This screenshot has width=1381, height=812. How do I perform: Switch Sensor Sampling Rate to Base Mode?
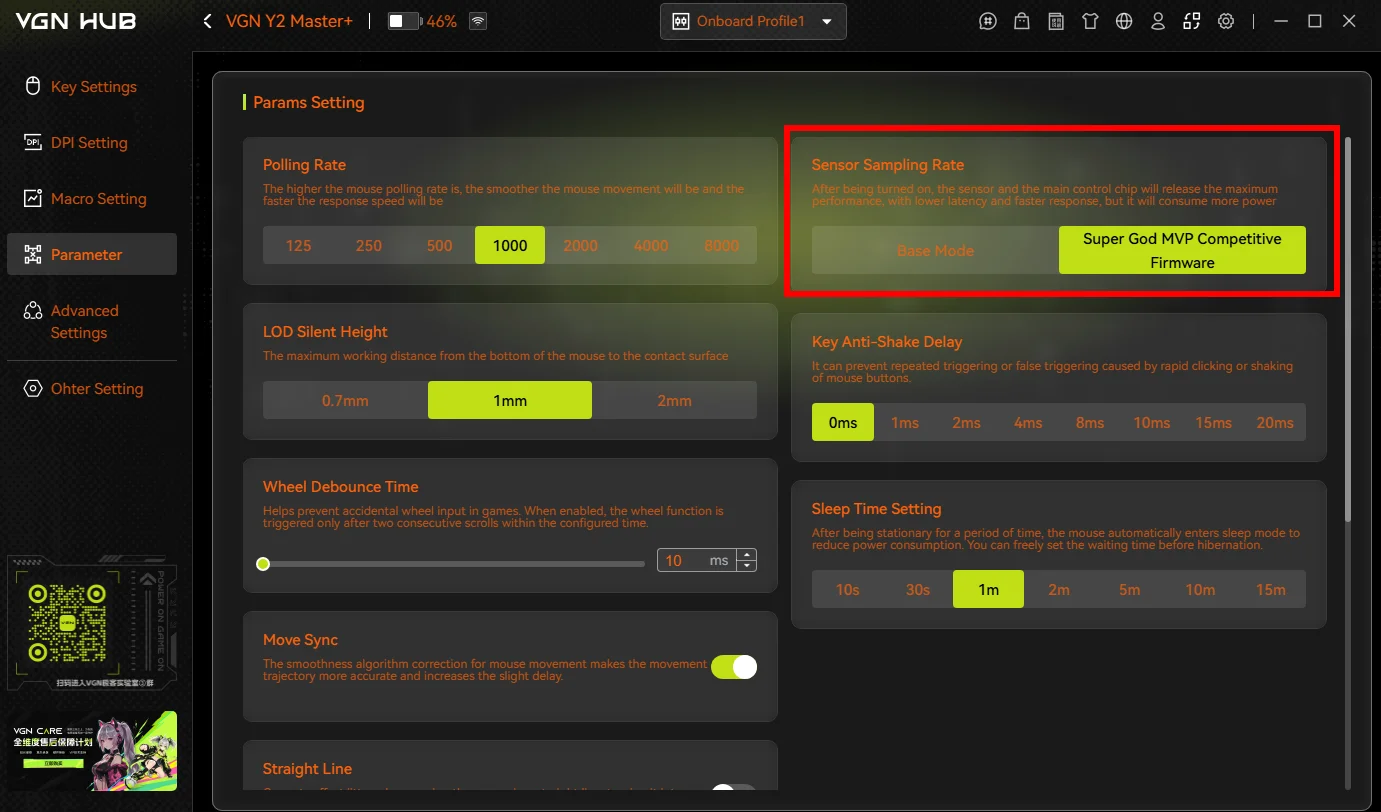coord(935,250)
